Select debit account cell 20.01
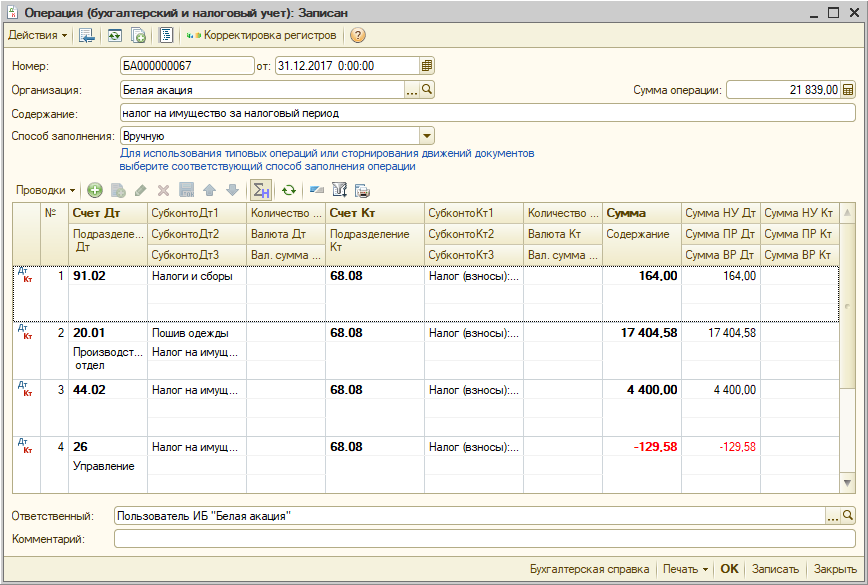This screenshot has width=868, height=585. (x=108, y=333)
